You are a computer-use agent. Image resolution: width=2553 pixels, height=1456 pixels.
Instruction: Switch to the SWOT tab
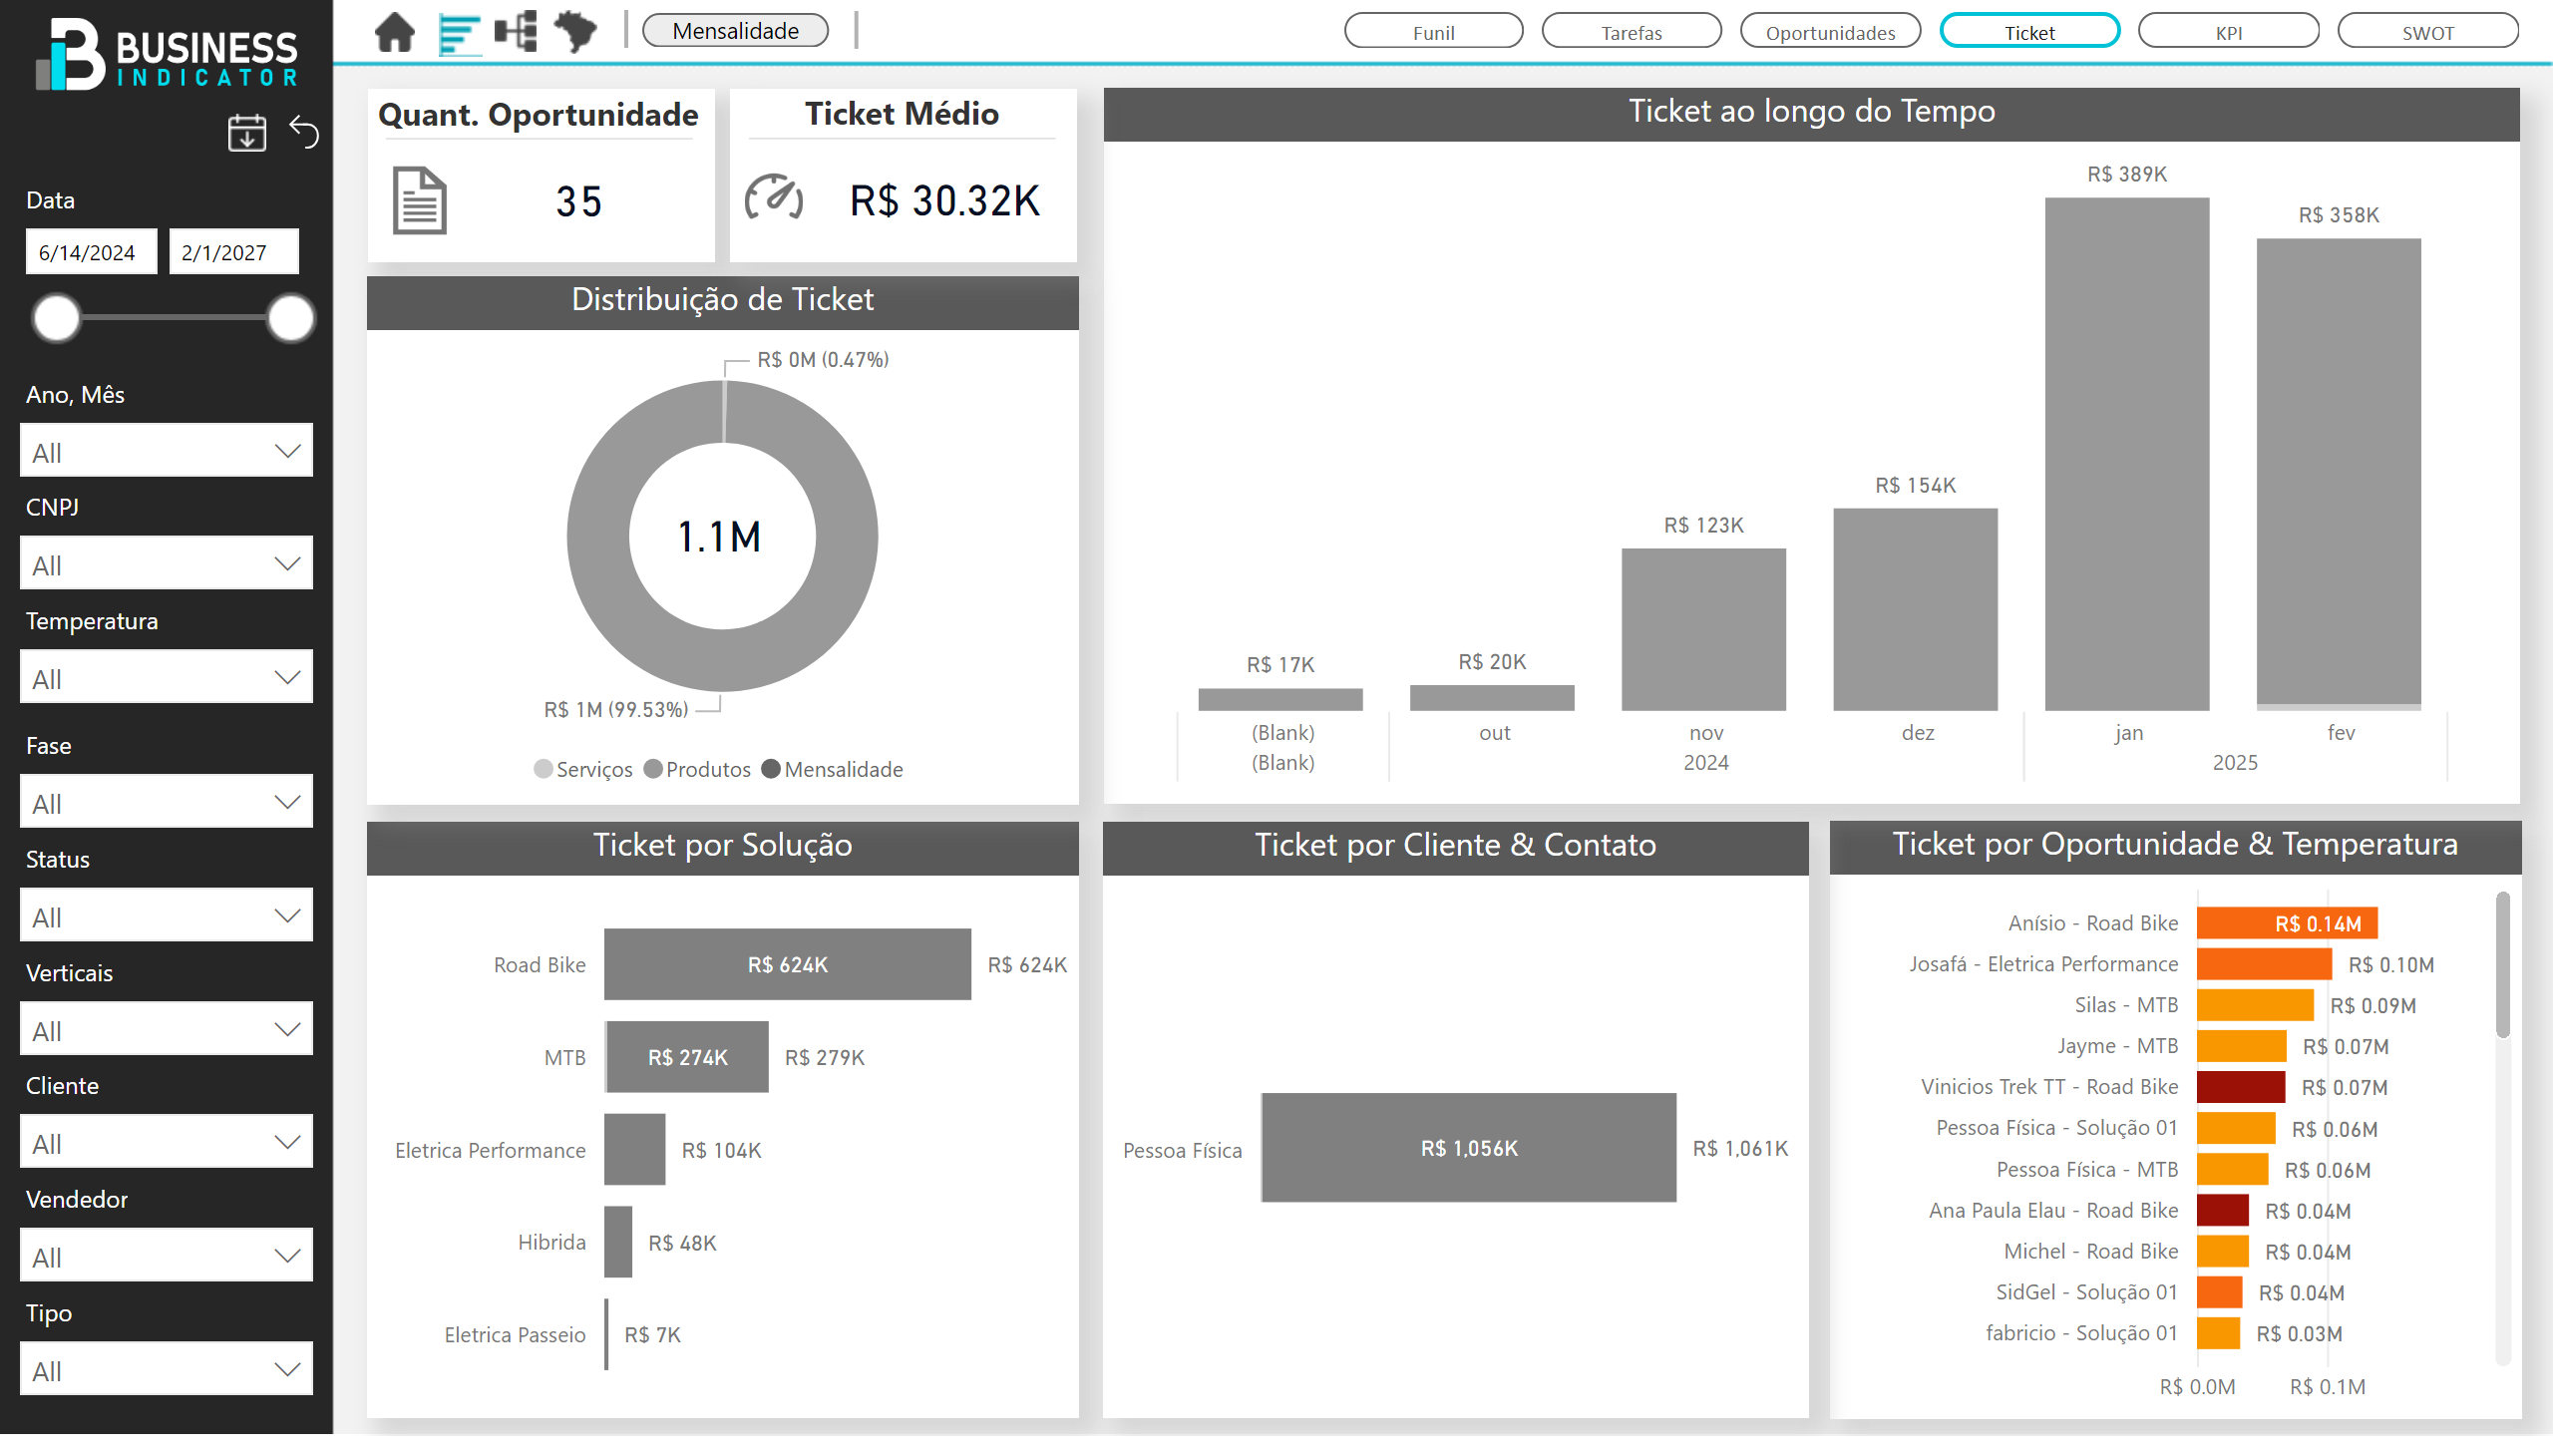[x=2426, y=32]
